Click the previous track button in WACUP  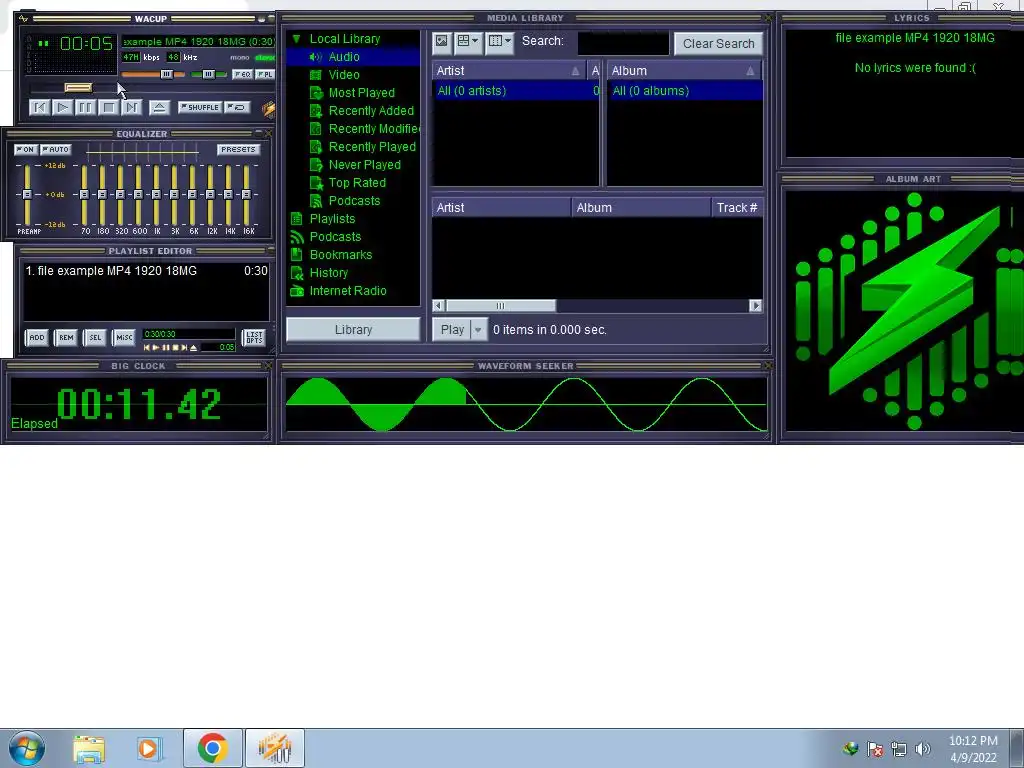coord(39,107)
